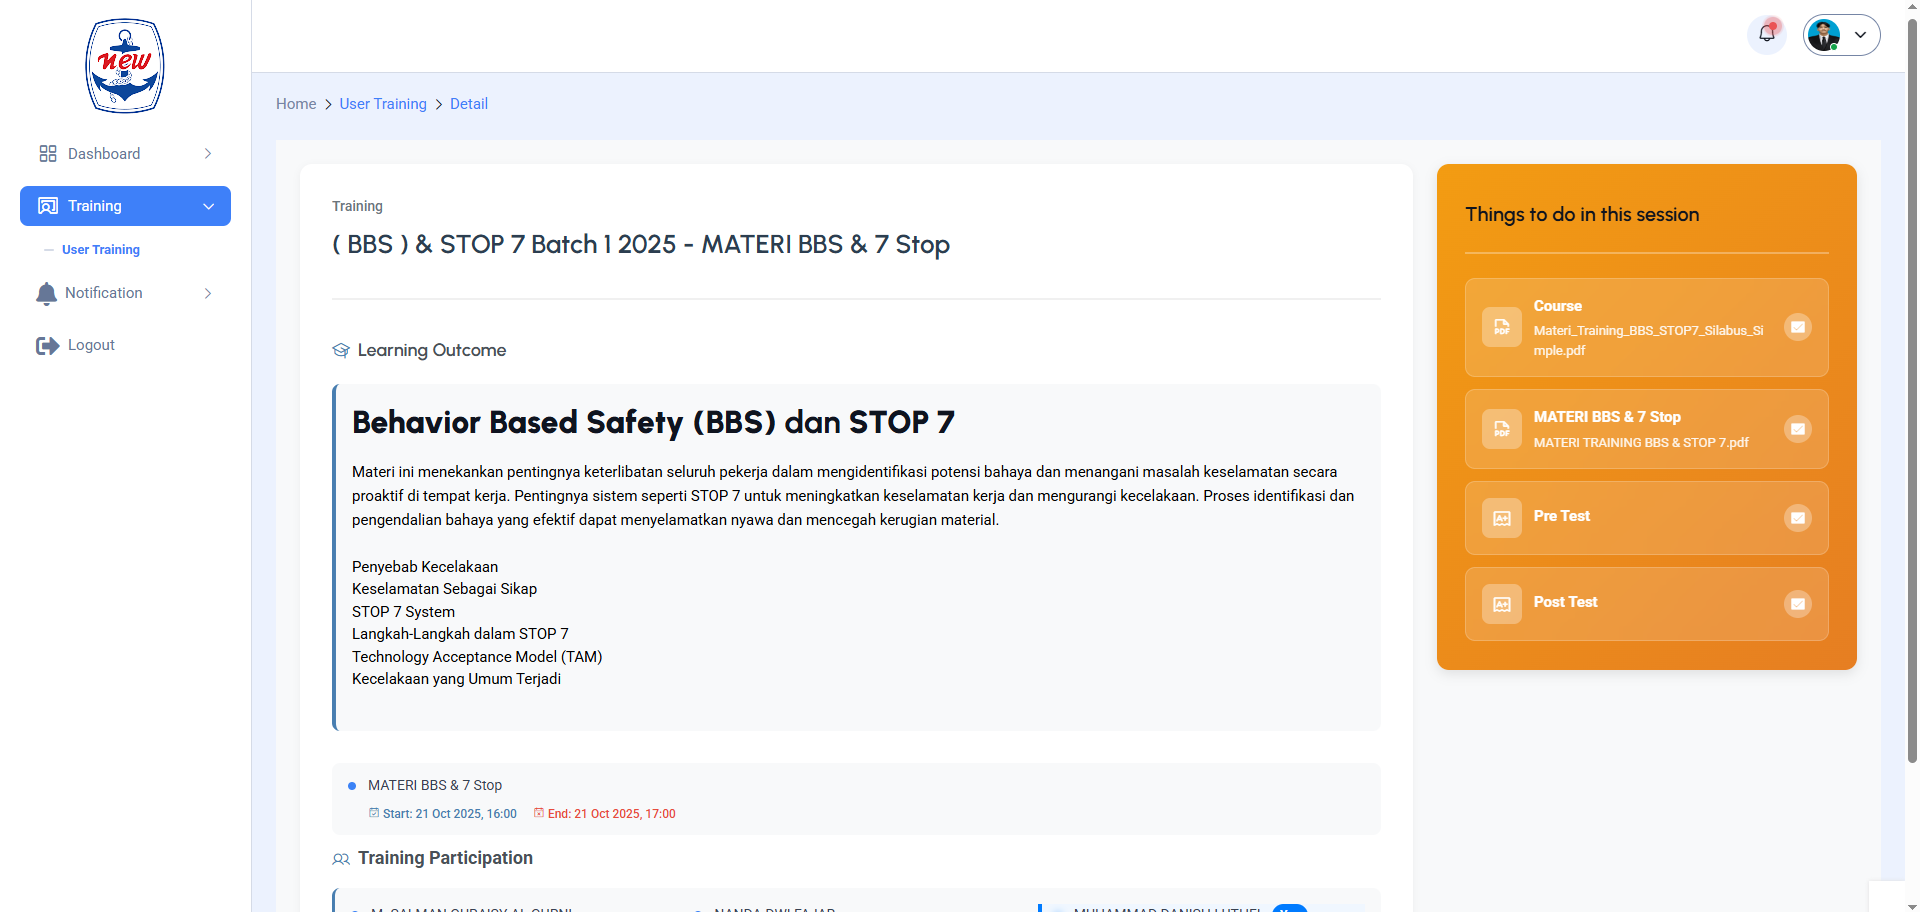
Task: Click the Pre Test quiz icon
Action: click(x=1502, y=518)
